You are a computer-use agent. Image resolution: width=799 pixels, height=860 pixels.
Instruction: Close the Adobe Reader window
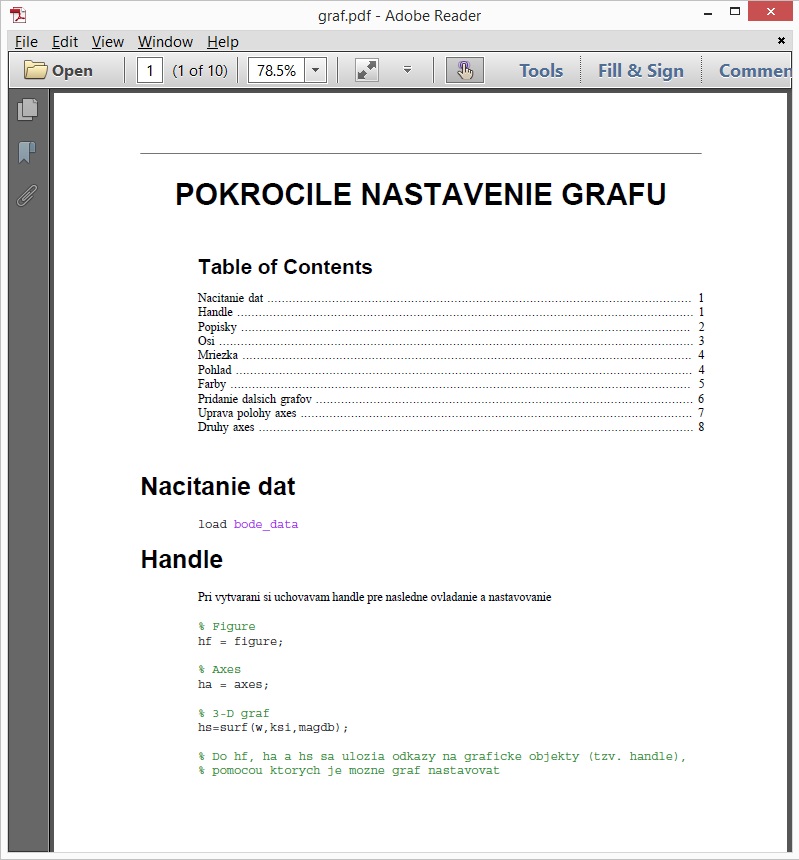pos(770,12)
